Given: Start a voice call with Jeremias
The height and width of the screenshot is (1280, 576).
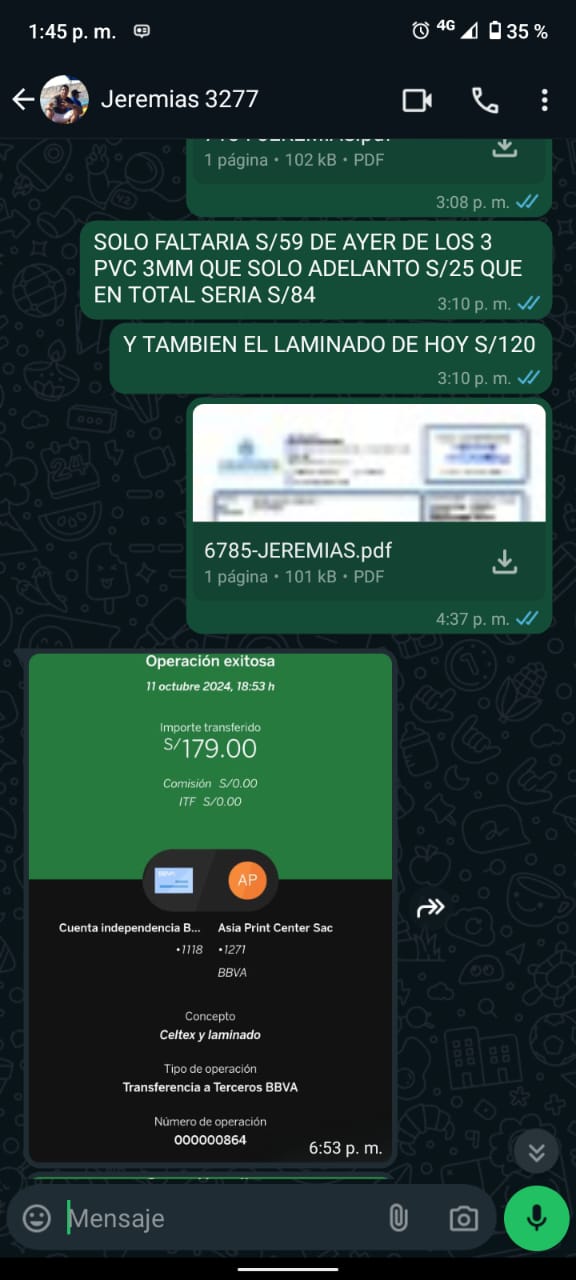Looking at the screenshot, I should [x=485, y=100].
